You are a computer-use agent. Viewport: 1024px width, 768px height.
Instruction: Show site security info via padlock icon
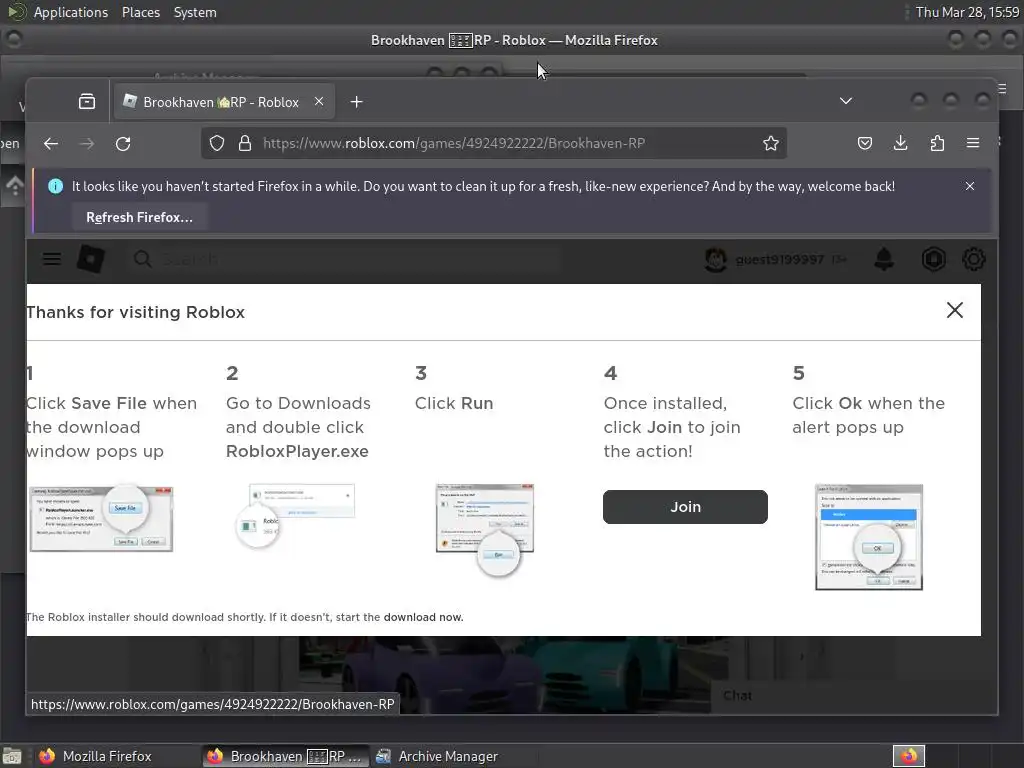[245, 144]
